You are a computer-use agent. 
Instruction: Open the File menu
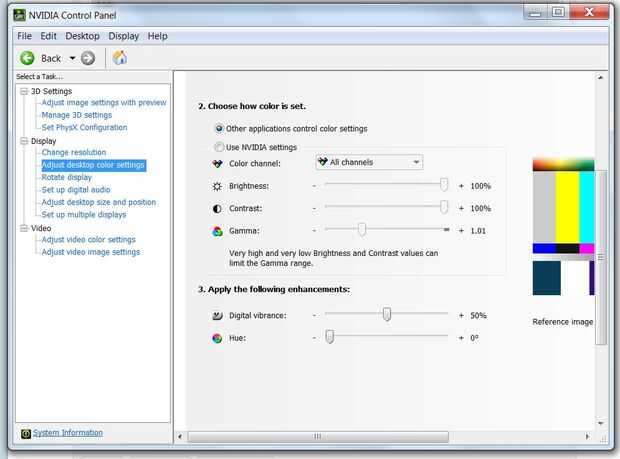pyautogui.click(x=25, y=36)
